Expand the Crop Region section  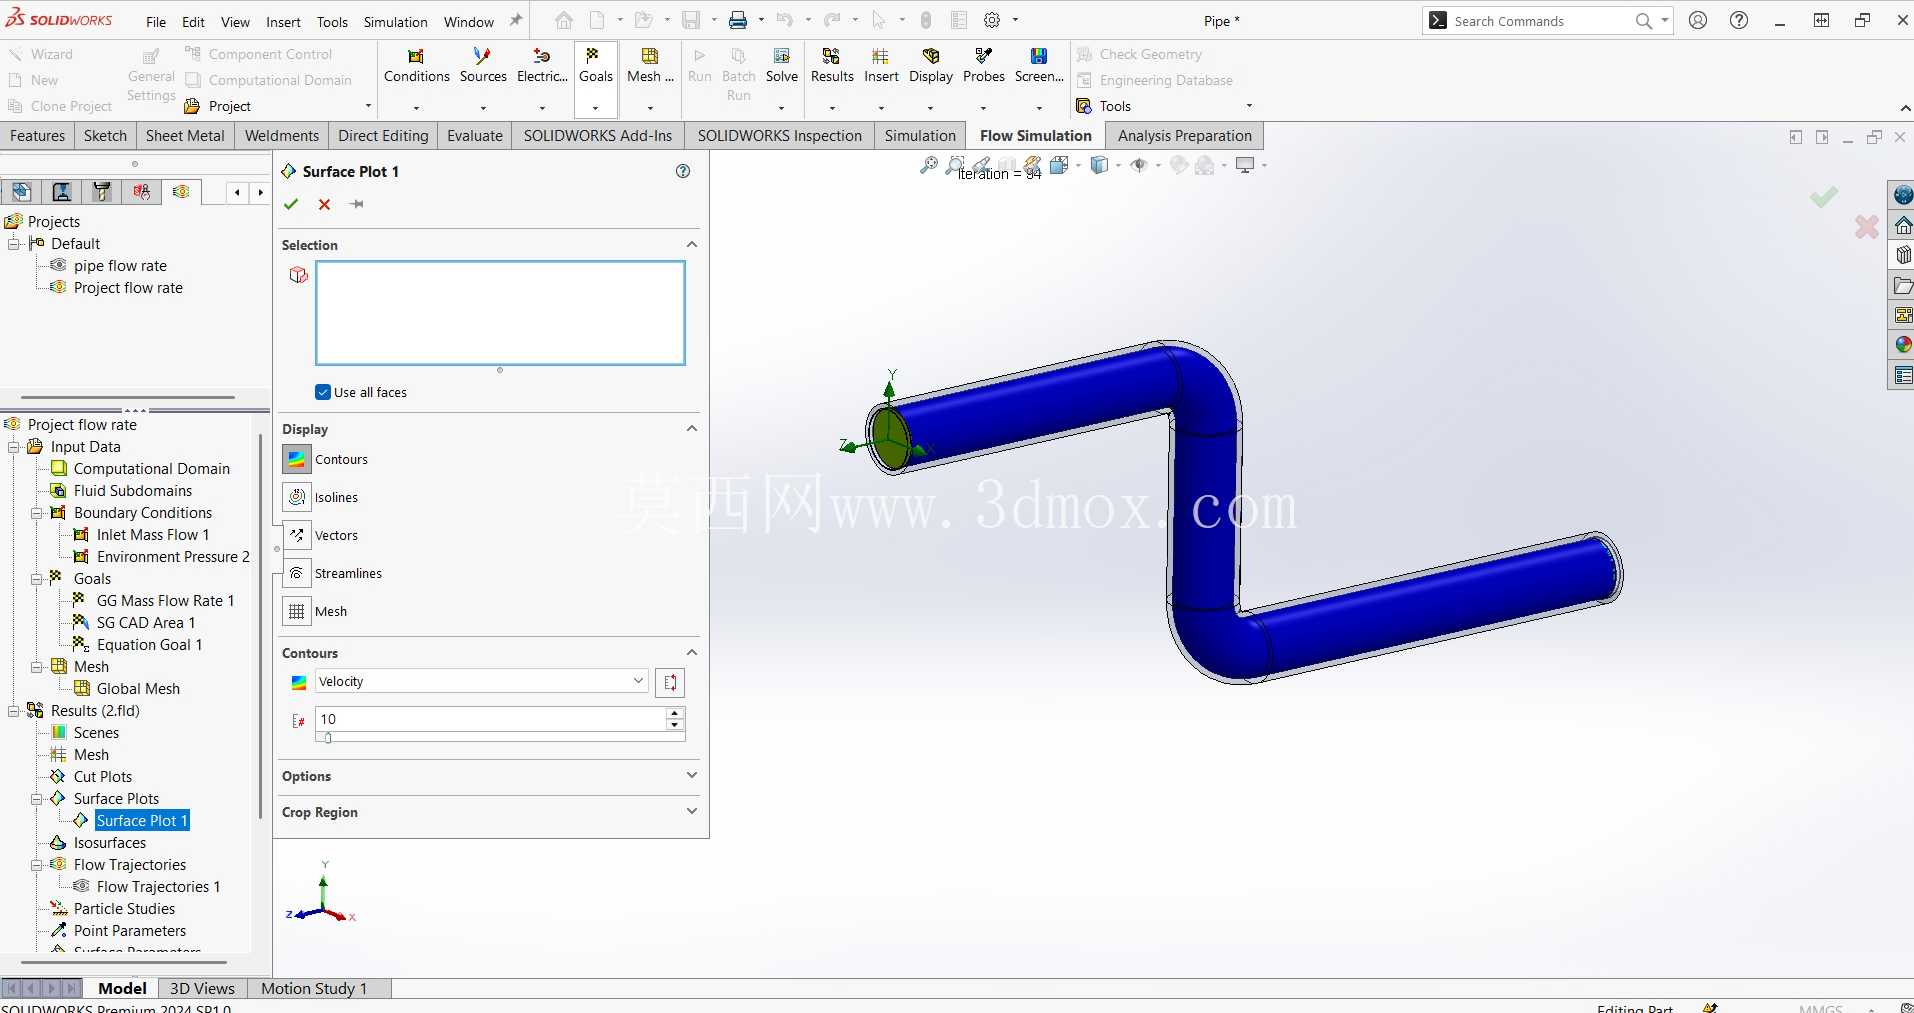(490, 812)
